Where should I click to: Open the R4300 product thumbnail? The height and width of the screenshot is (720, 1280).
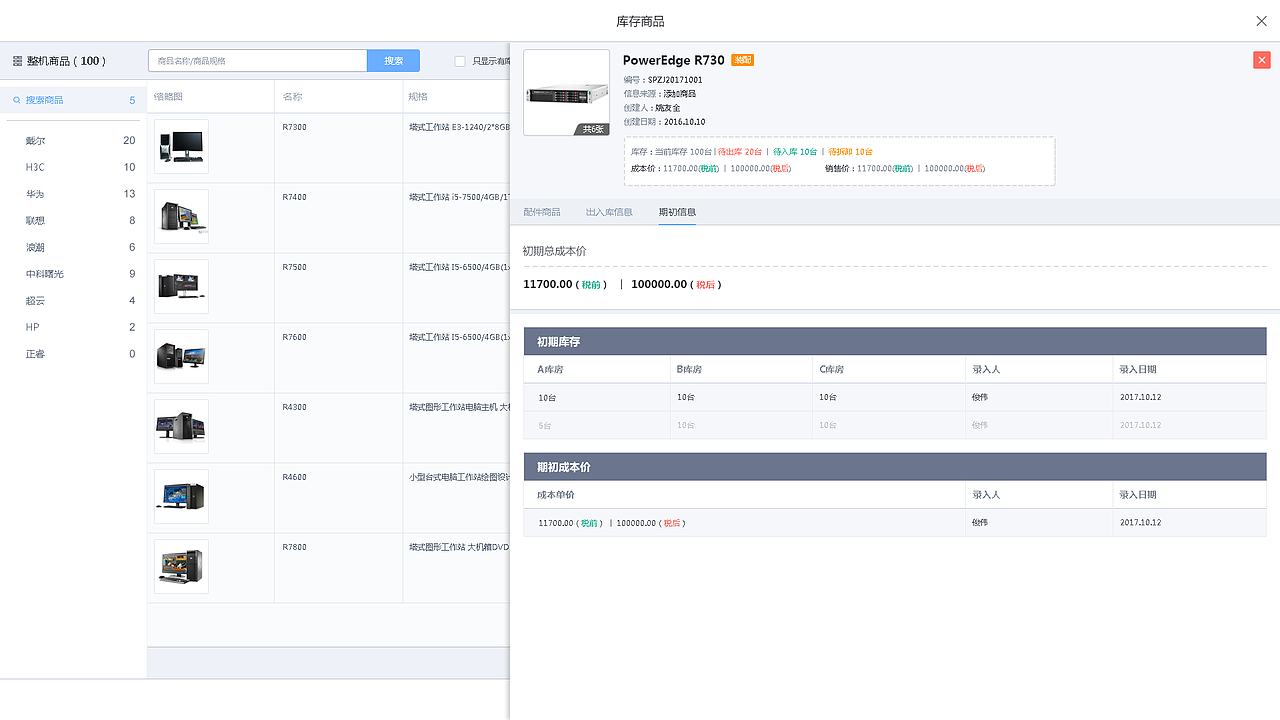tap(181, 427)
